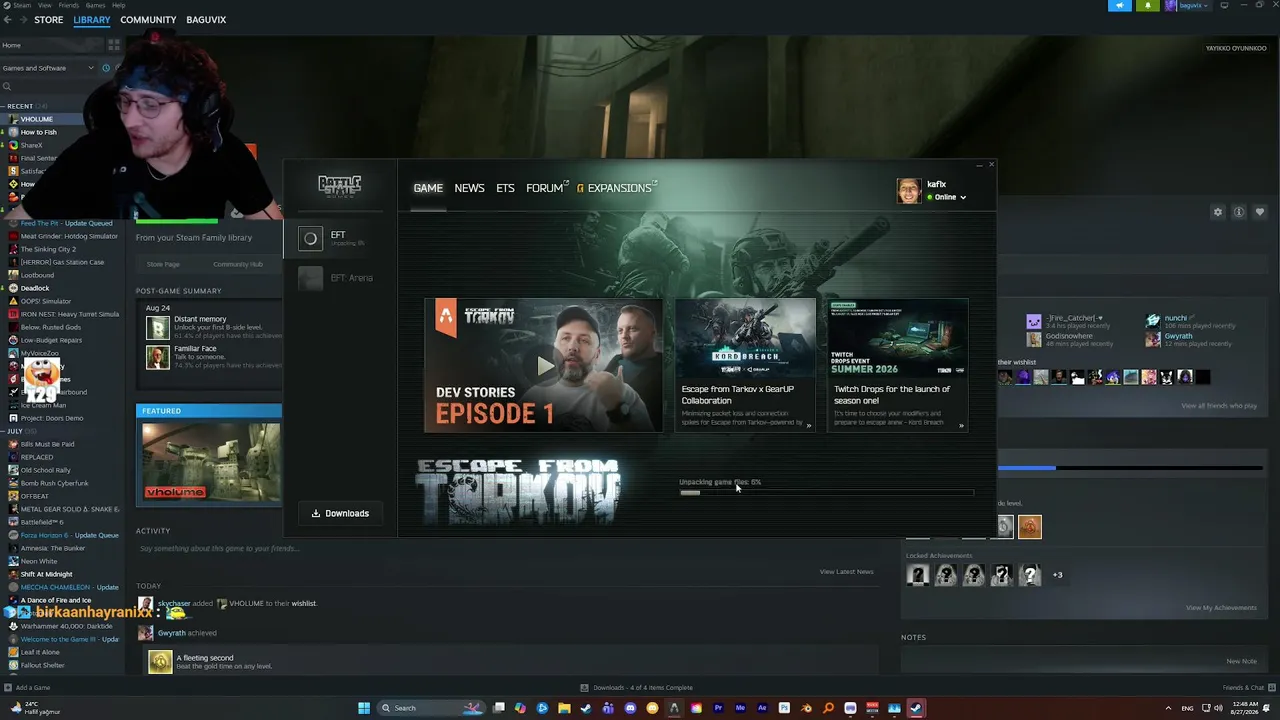Open the ETS tab in launcher
The image size is (1280, 720).
click(505, 188)
